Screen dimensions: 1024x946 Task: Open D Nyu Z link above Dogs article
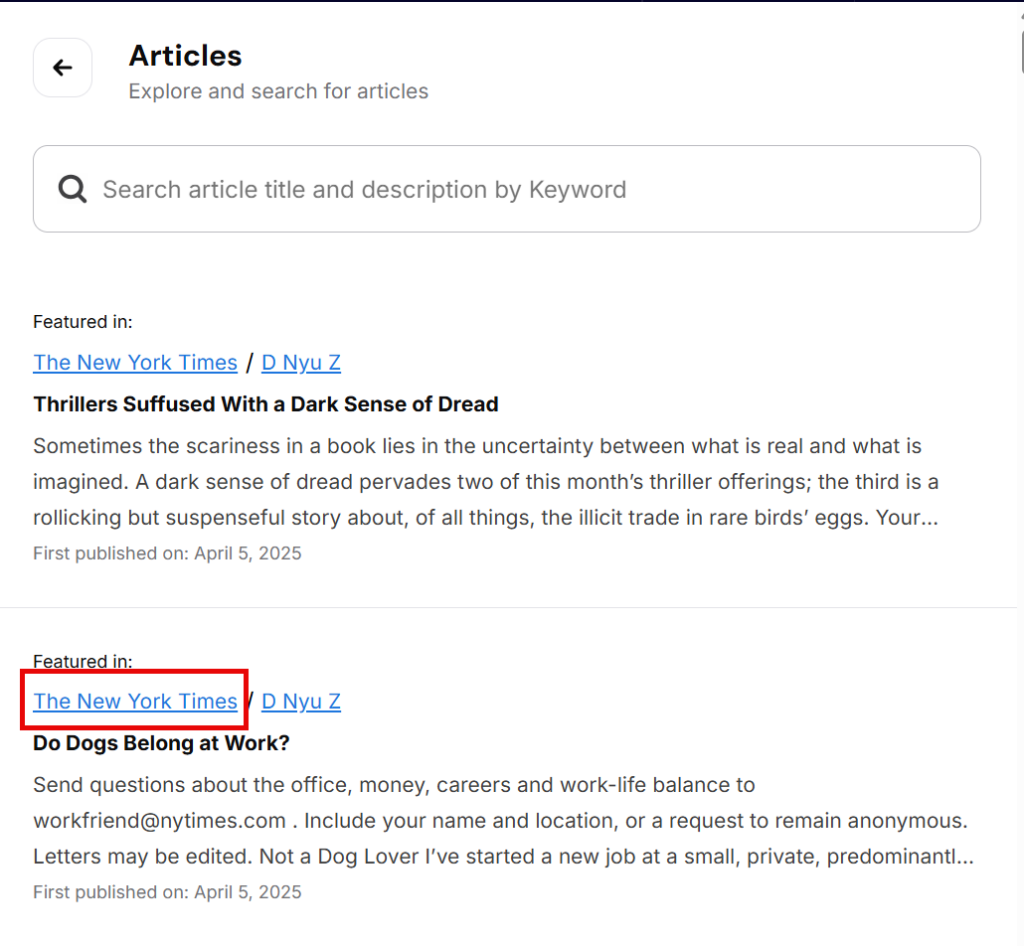tap(301, 701)
